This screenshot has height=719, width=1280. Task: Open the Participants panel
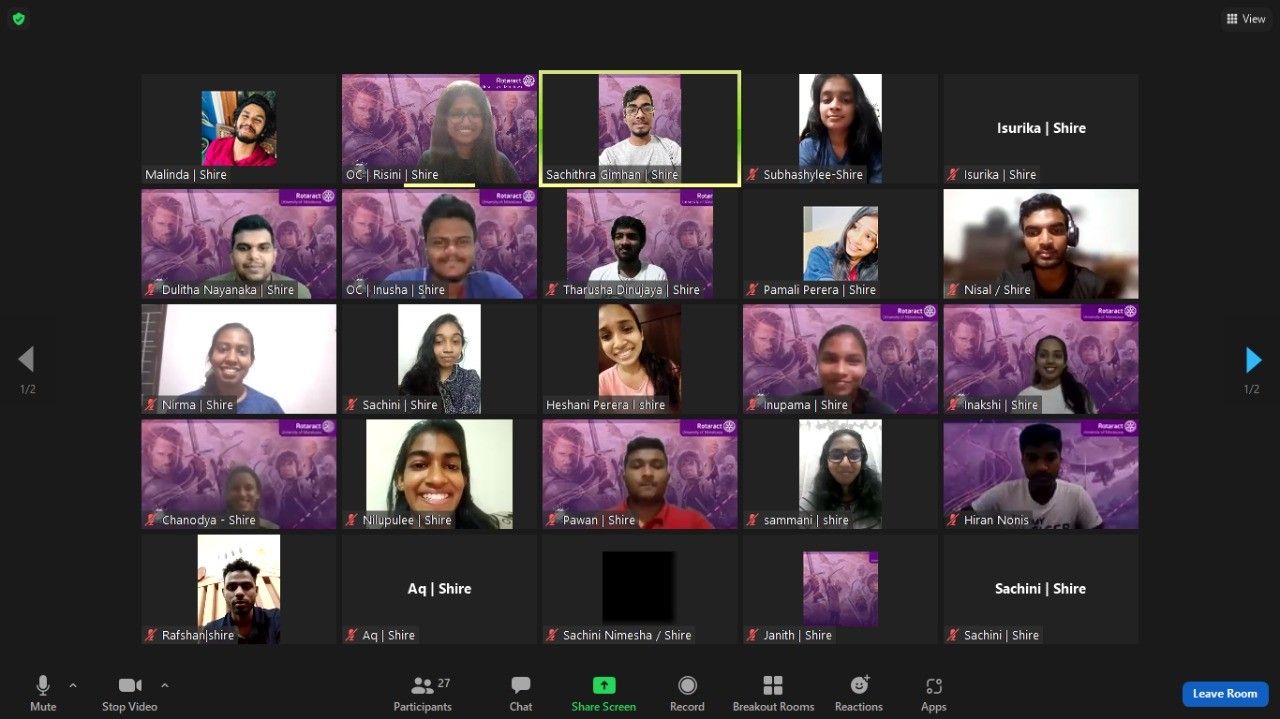pos(422,693)
